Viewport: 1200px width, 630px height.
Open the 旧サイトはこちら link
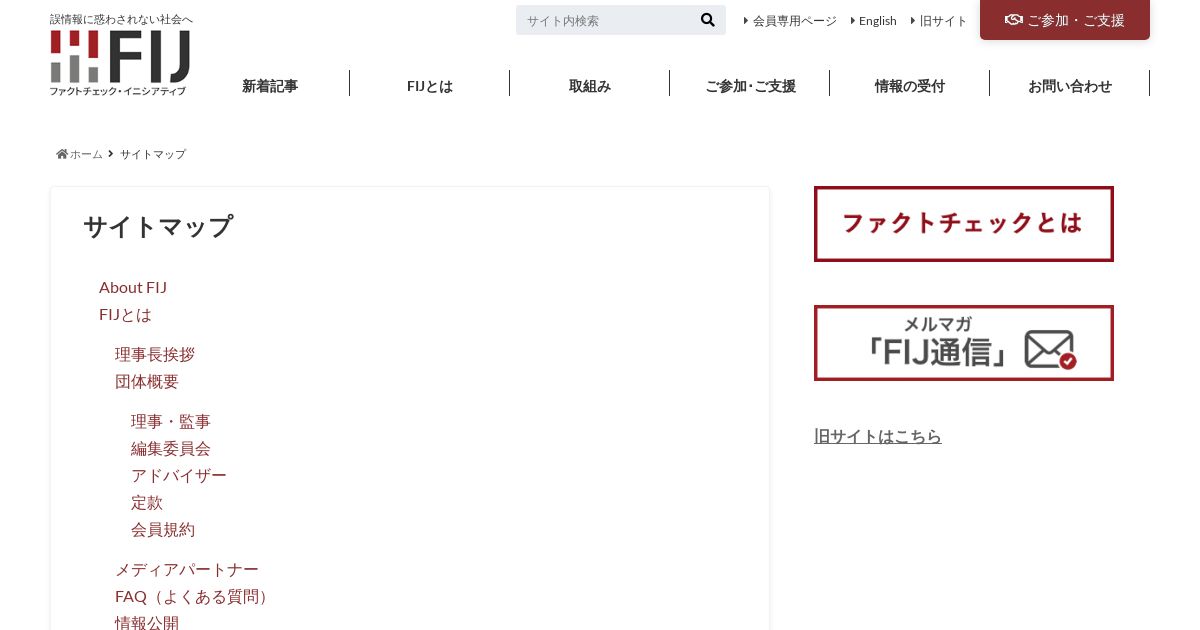[x=878, y=436]
